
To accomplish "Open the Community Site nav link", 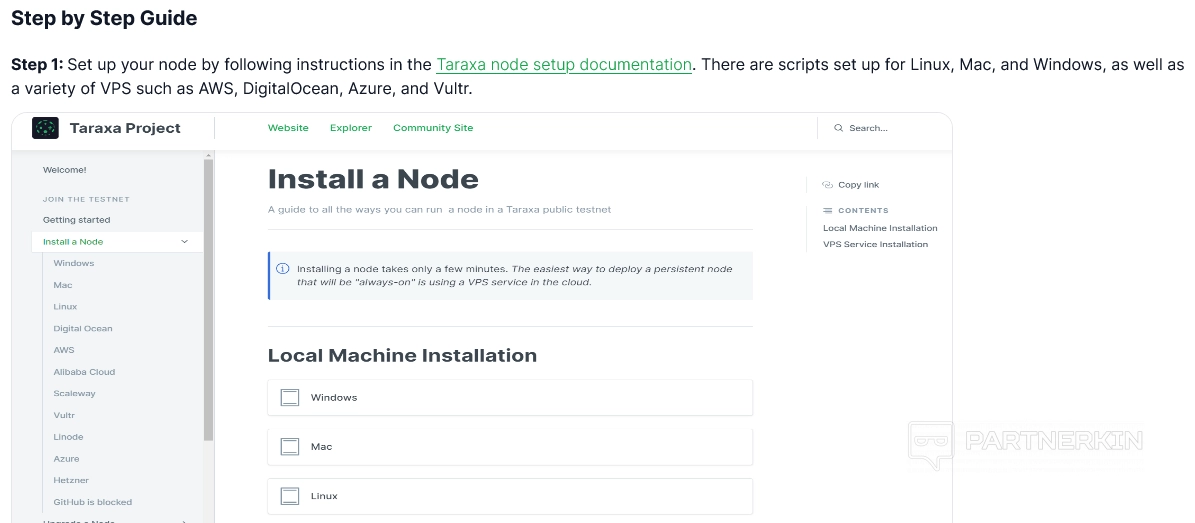I will (x=433, y=128).
